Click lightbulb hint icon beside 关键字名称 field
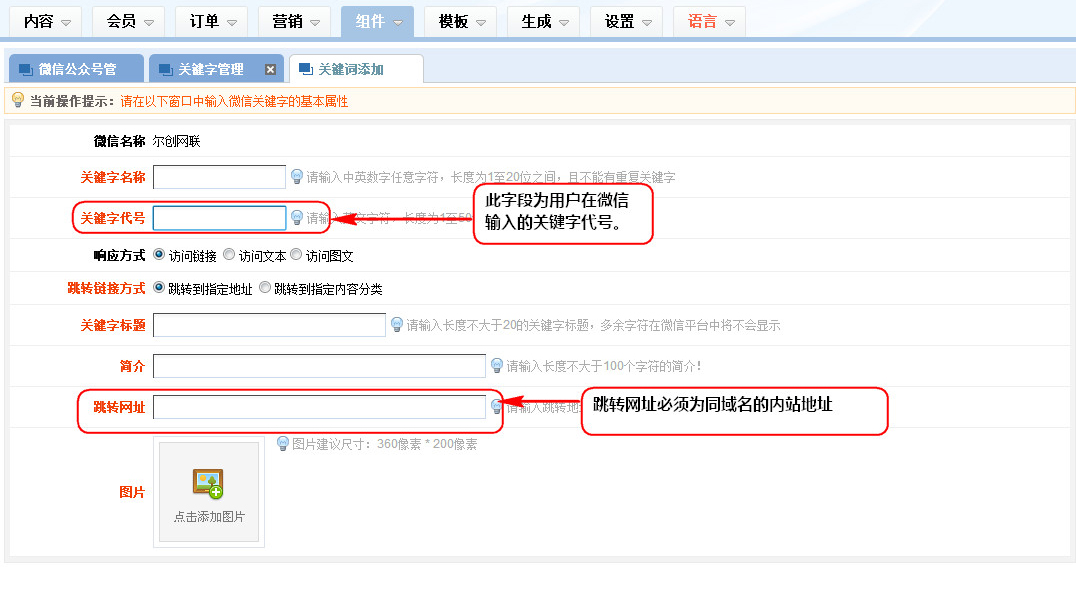 coord(297,177)
